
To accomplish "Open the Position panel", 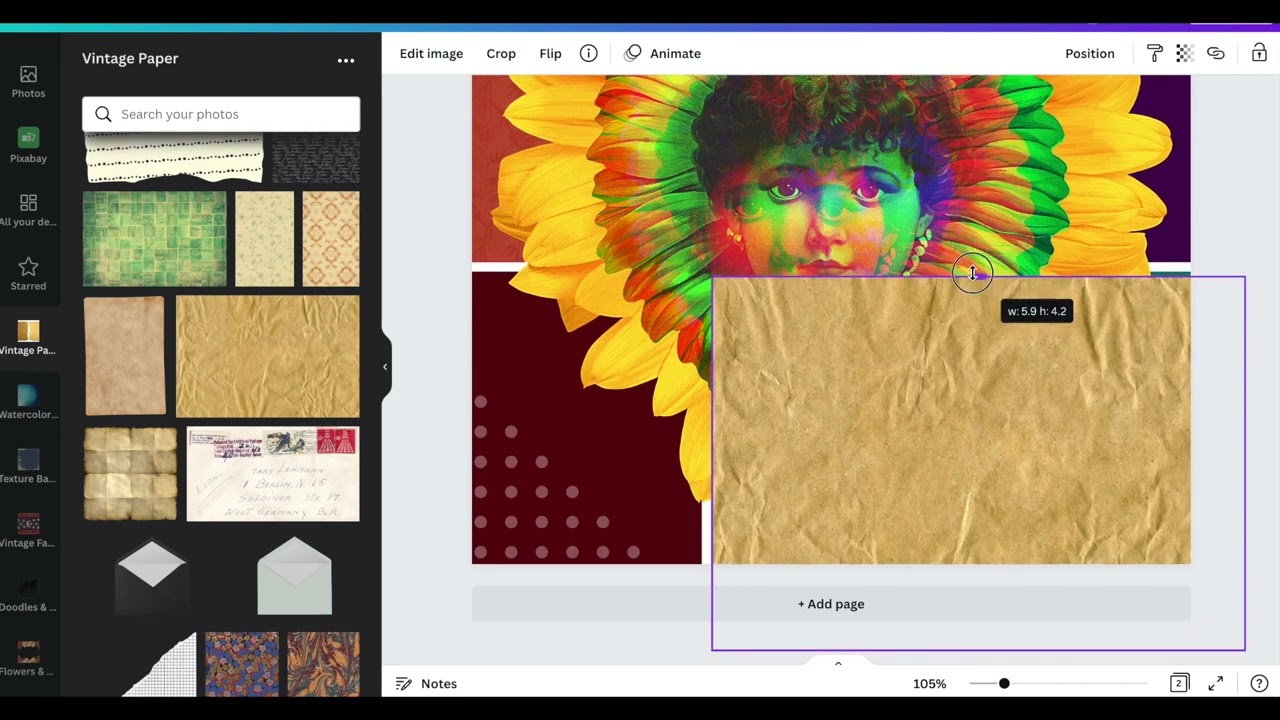I will 1089,53.
